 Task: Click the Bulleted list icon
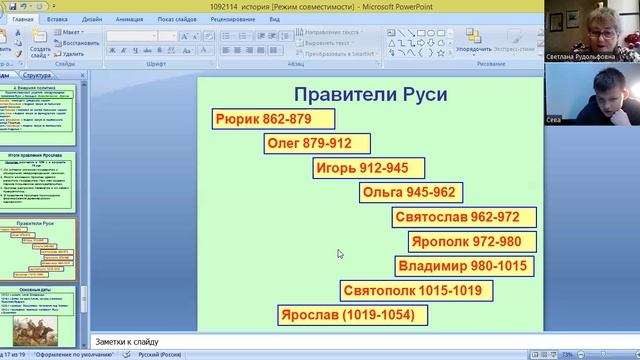227,36
